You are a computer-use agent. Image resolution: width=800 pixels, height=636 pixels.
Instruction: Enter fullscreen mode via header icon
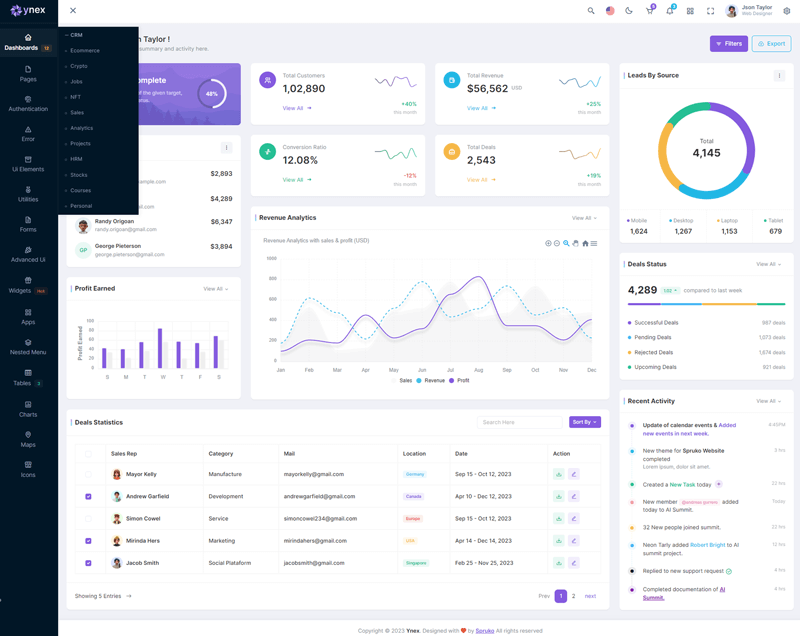point(711,11)
